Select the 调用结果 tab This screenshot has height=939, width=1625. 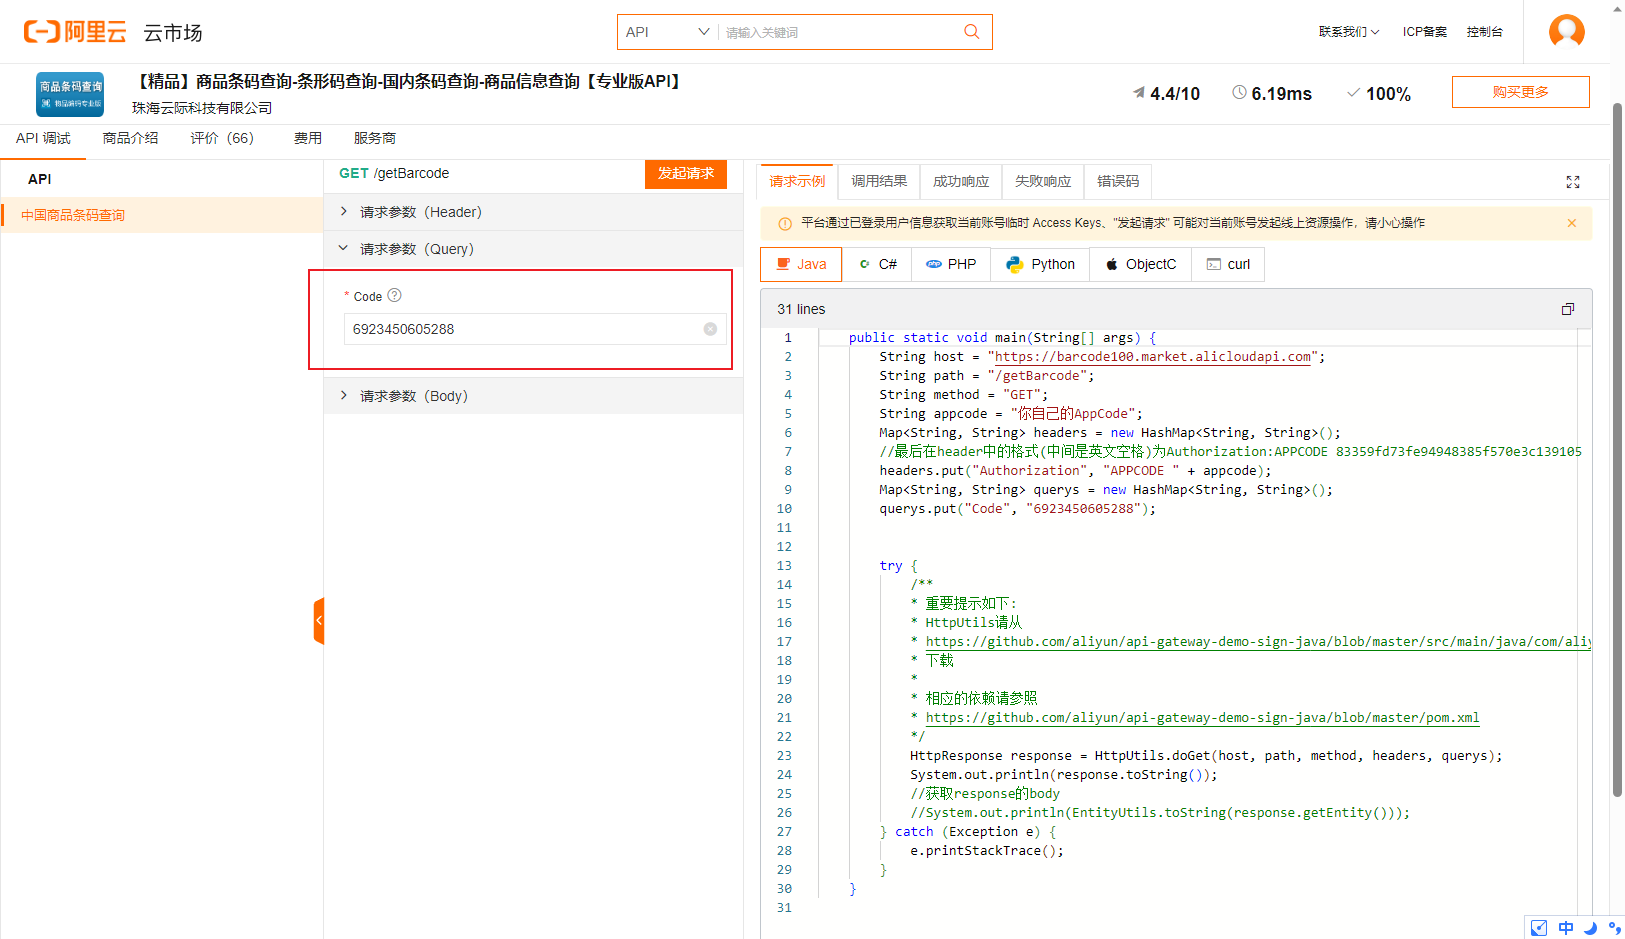pos(879,181)
